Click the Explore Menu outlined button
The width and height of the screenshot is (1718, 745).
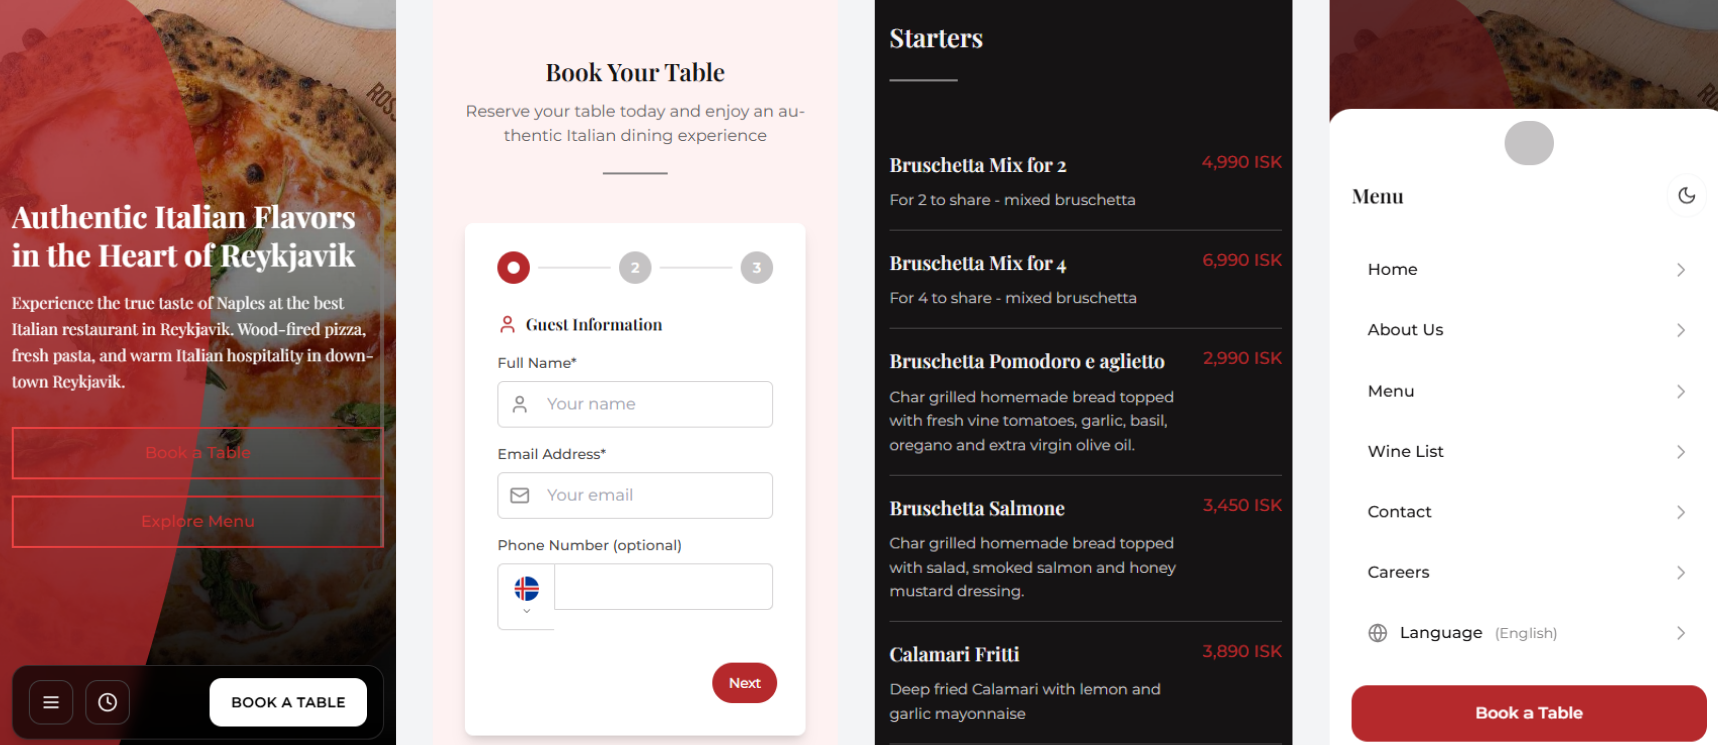pos(197,521)
